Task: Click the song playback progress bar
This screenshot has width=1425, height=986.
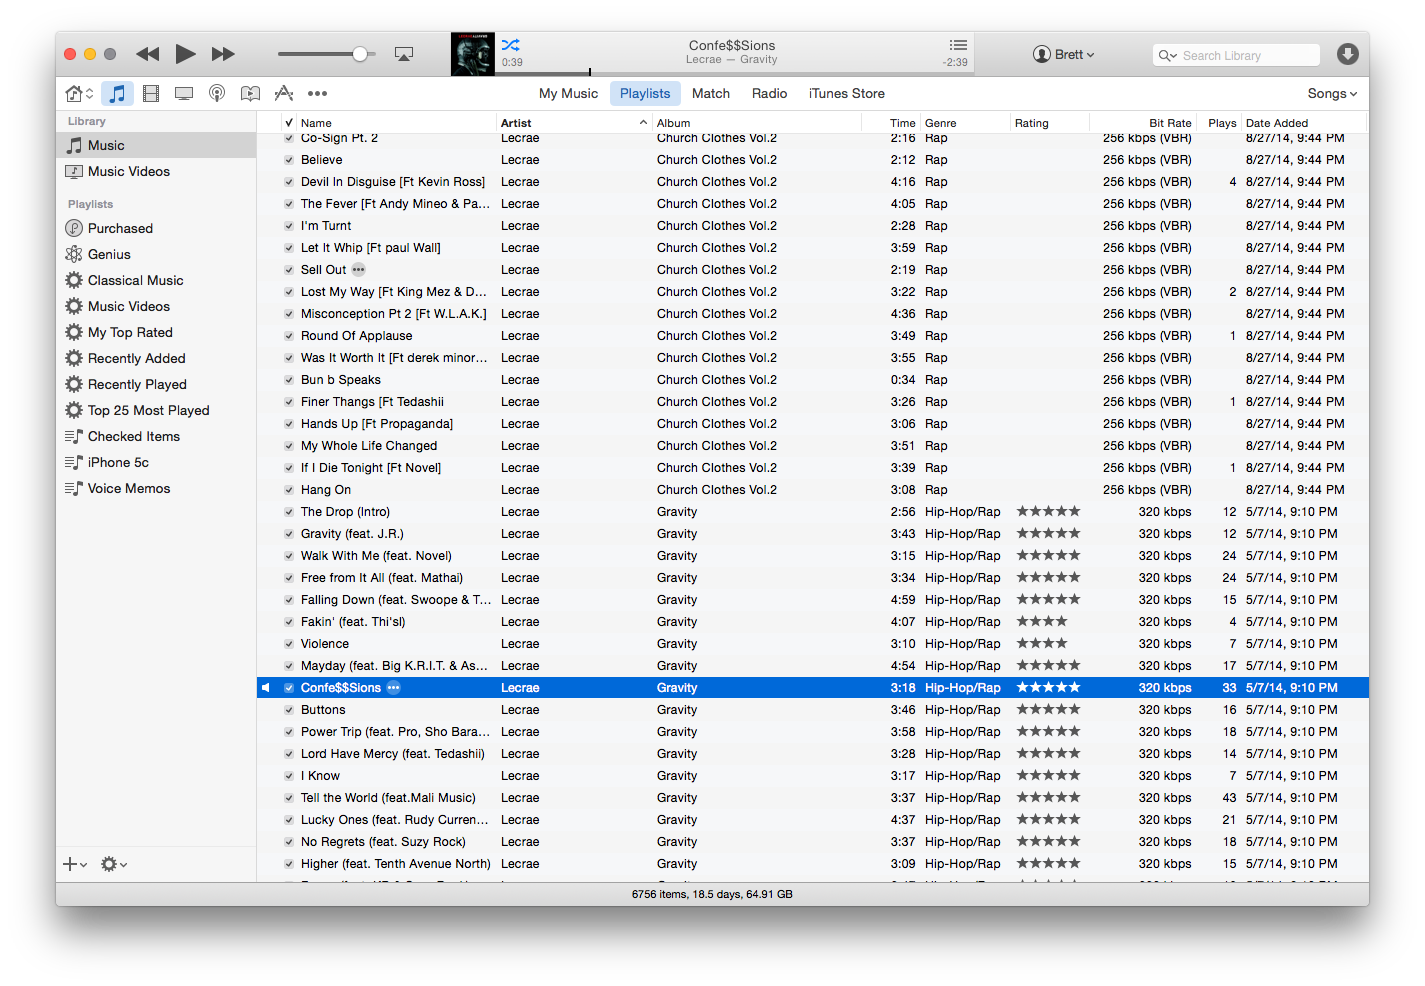Action: pyautogui.click(x=734, y=73)
